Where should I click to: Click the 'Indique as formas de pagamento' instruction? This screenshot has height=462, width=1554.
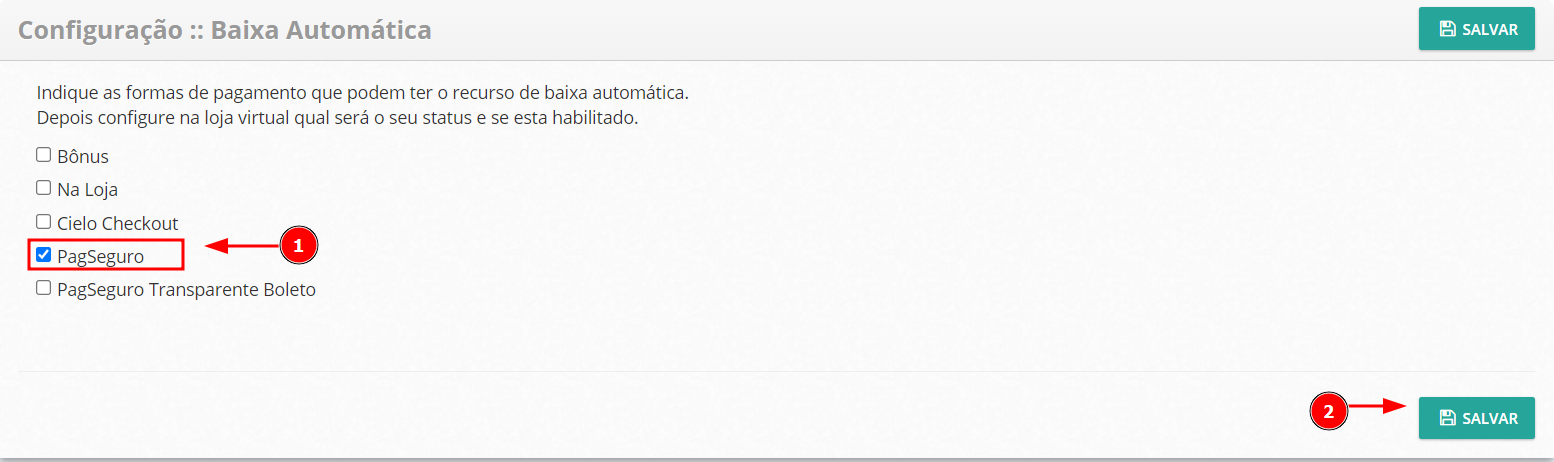[363, 93]
